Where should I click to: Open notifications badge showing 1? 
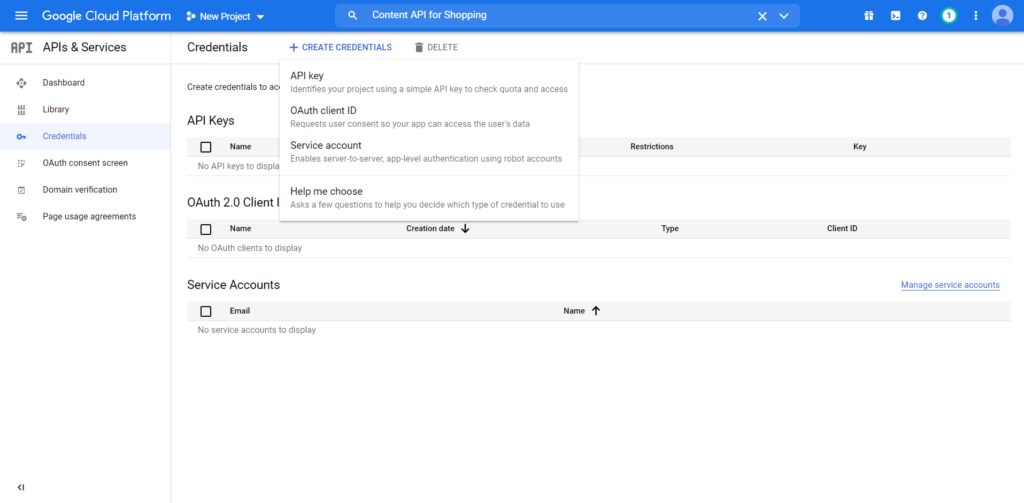coord(949,16)
